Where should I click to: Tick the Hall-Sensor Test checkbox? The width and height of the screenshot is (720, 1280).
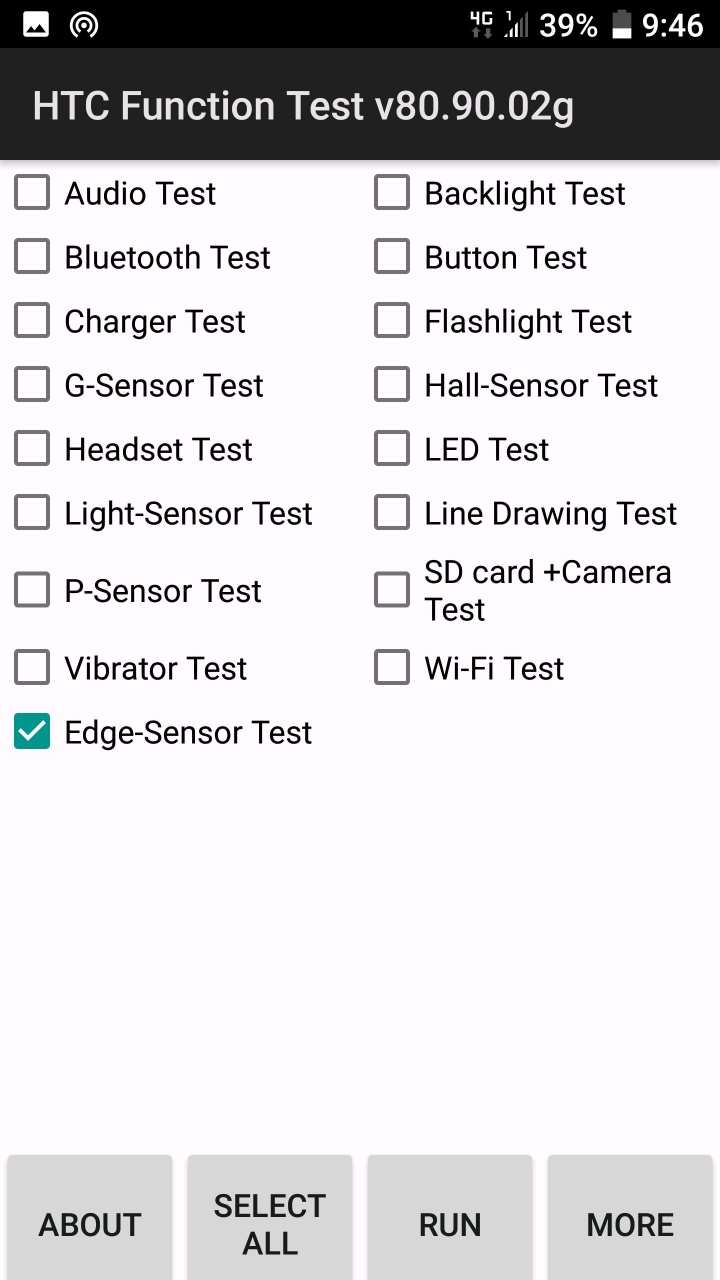click(392, 385)
